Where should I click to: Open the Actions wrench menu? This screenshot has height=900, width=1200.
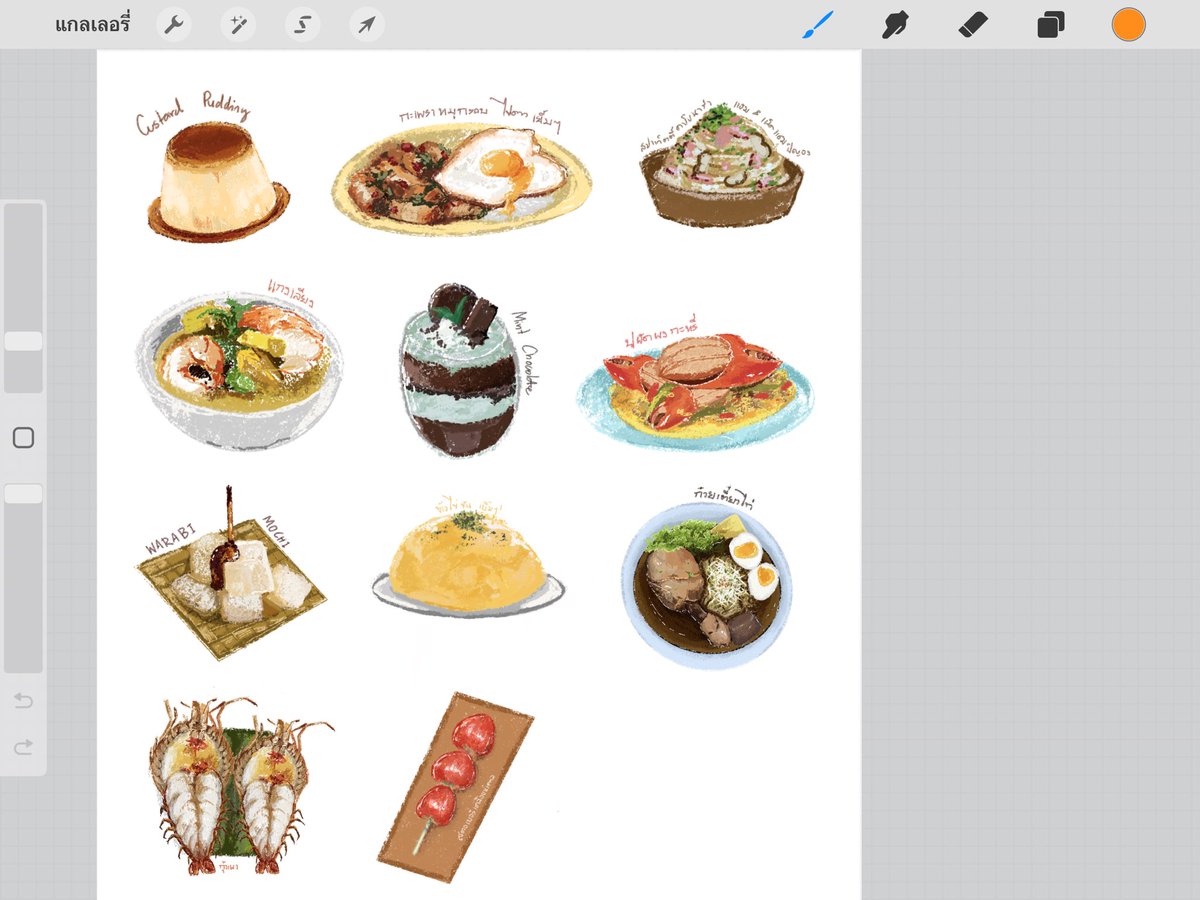coord(174,25)
